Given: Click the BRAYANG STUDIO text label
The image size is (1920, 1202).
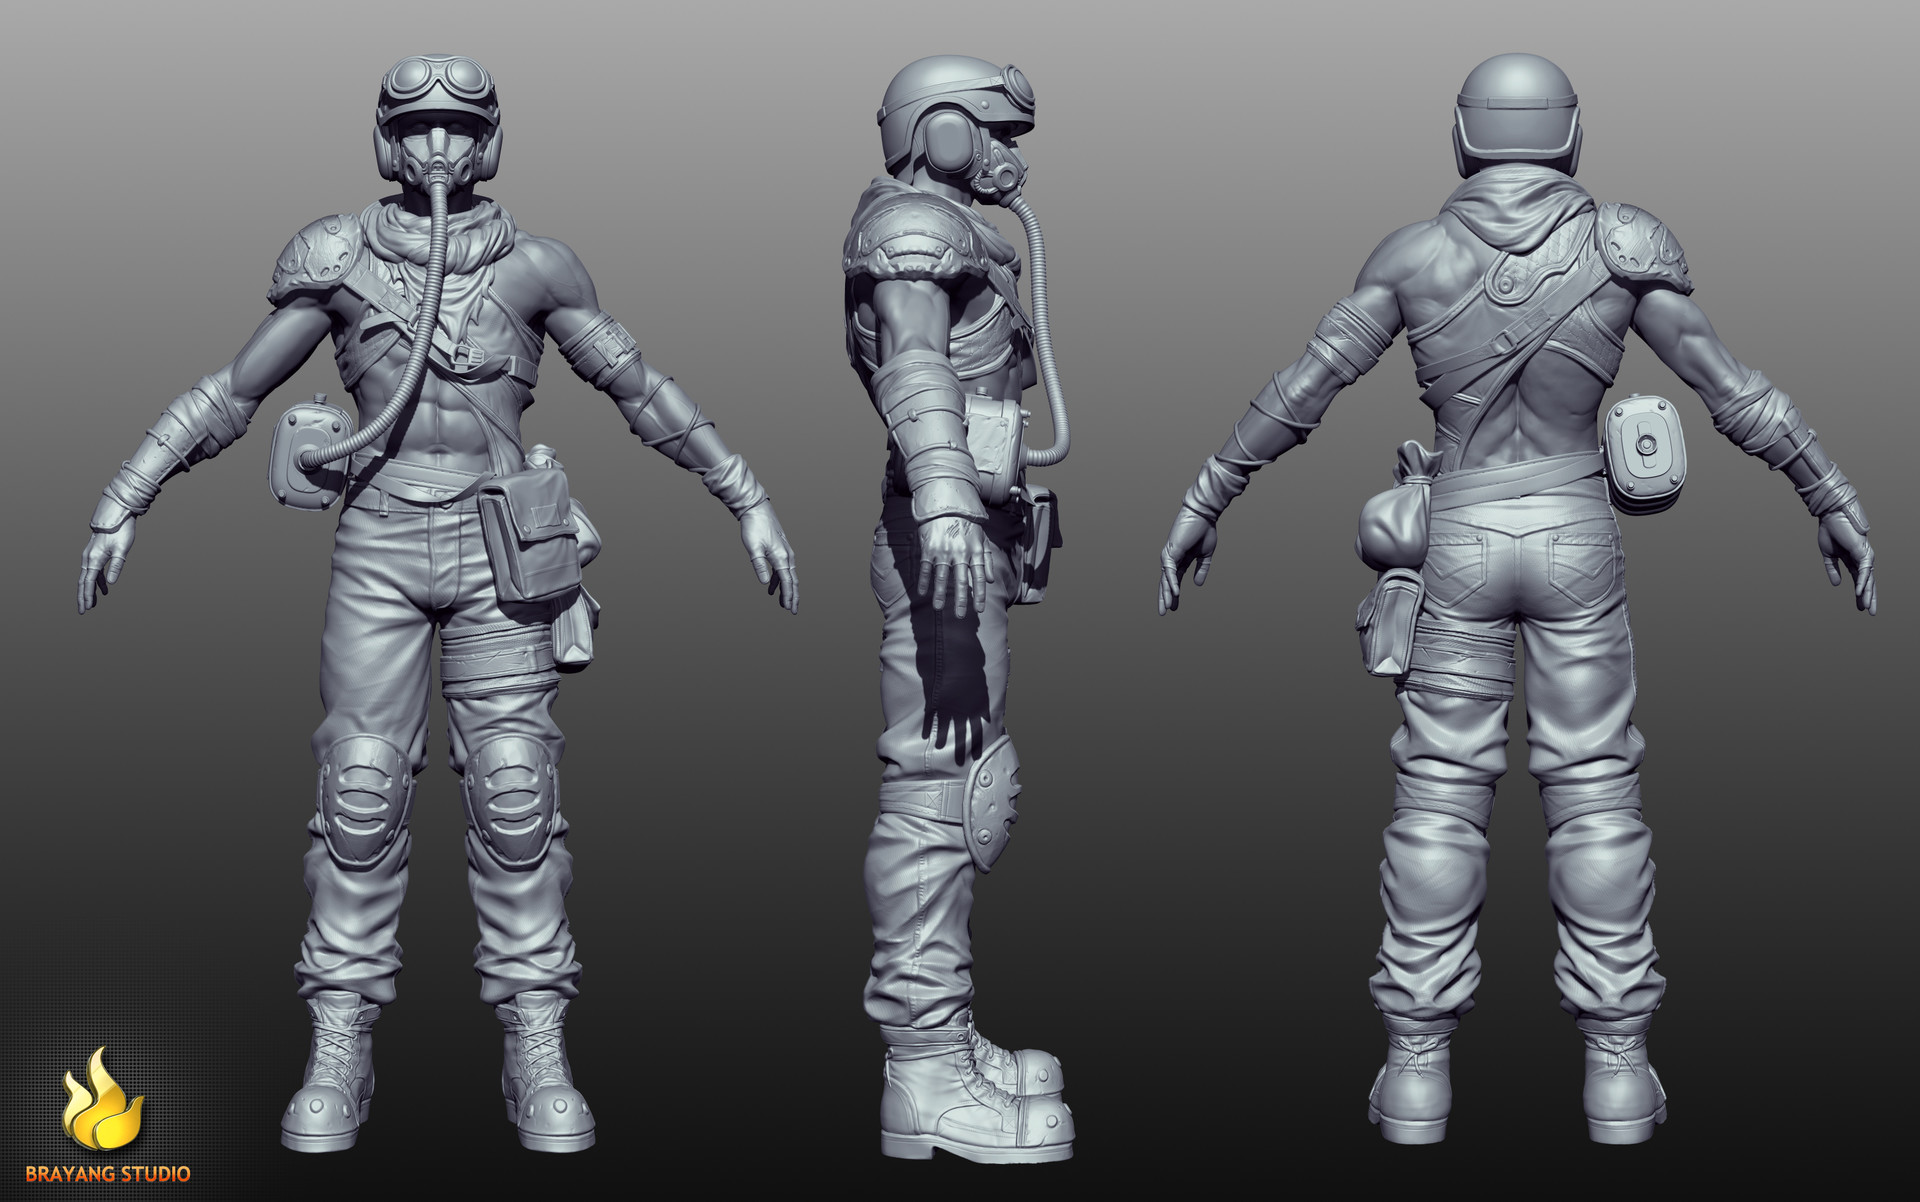Looking at the screenshot, I should click(108, 1173).
